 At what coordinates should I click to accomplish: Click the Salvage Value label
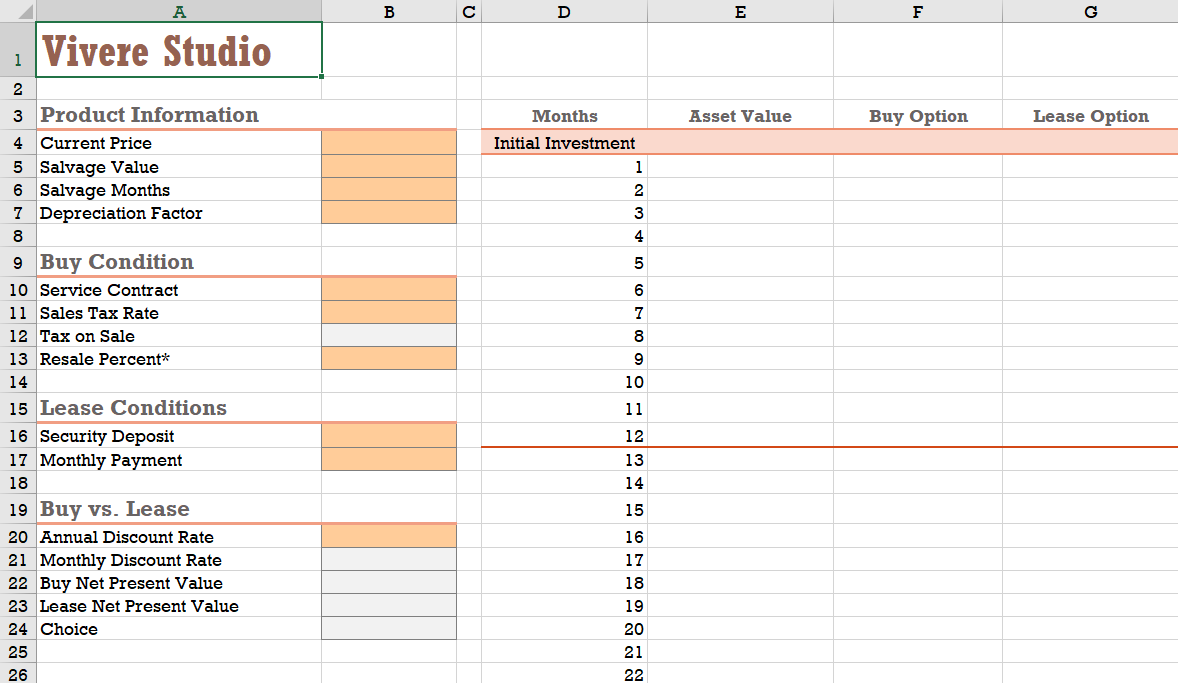[x=99, y=167]
